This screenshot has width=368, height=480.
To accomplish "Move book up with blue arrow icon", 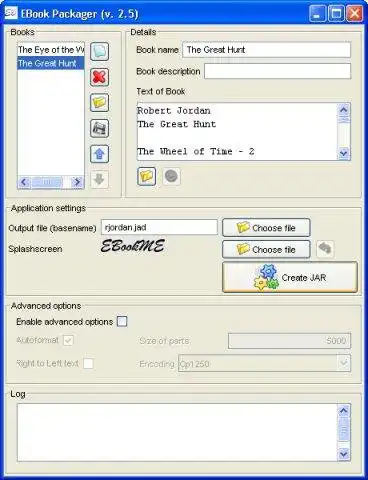I will pyautogui.click(x=99, y=154).
